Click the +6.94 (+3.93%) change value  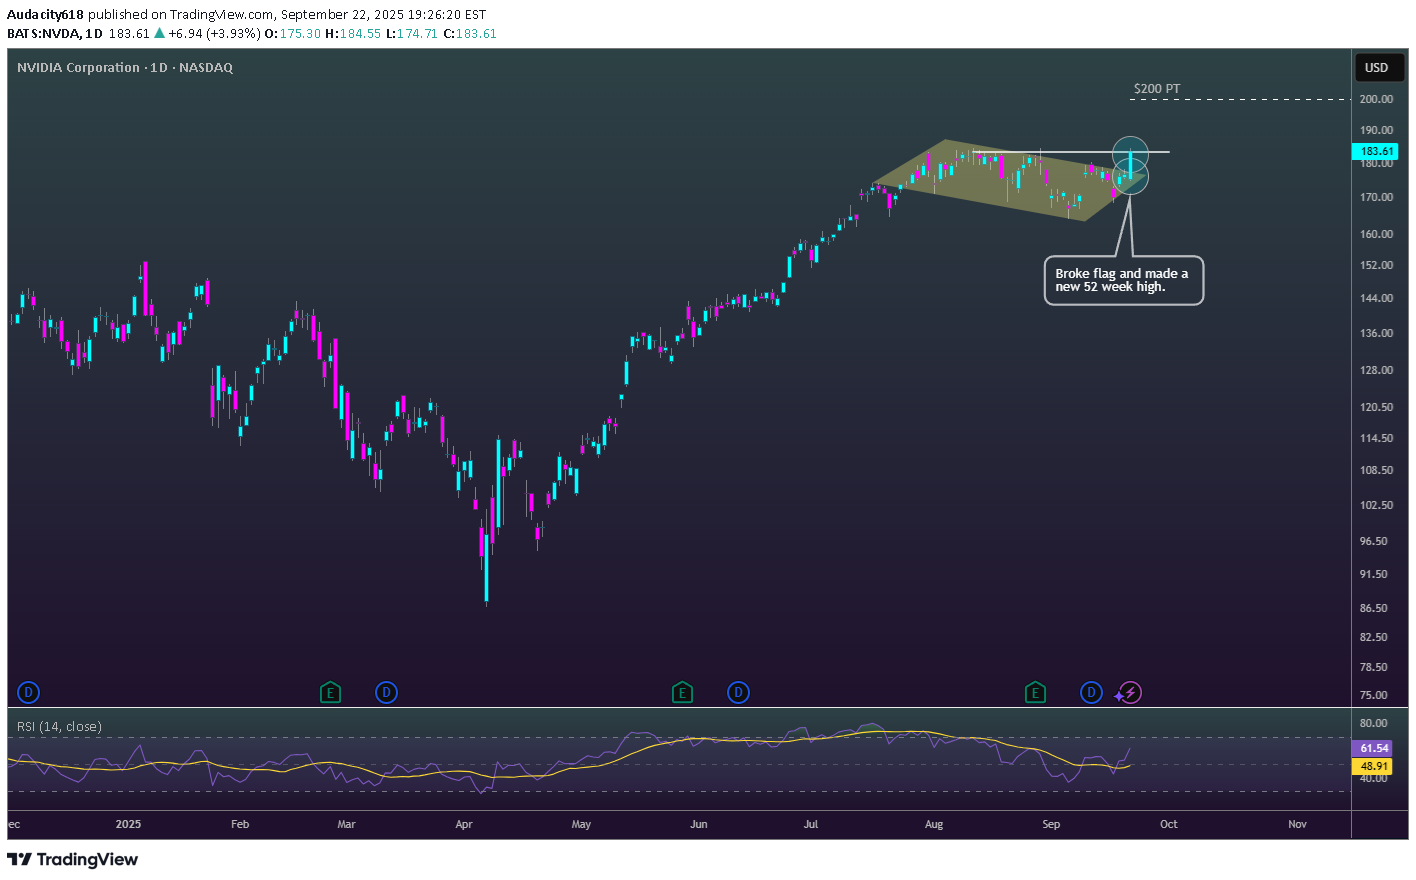pyautogui.click(x=214, y=33)
